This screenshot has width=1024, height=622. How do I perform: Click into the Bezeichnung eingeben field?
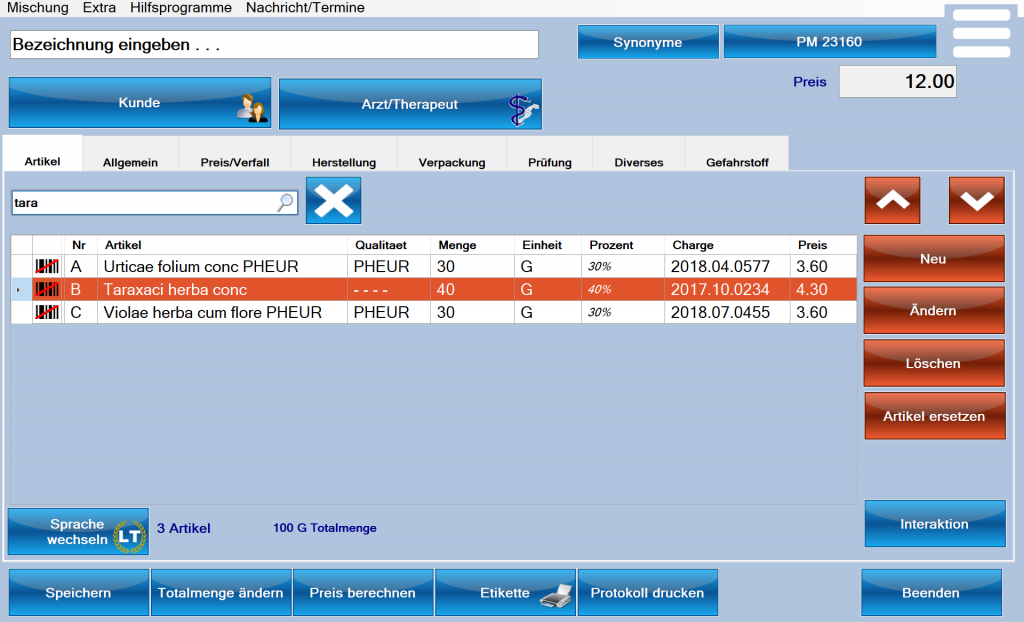[x=274, y=45]
